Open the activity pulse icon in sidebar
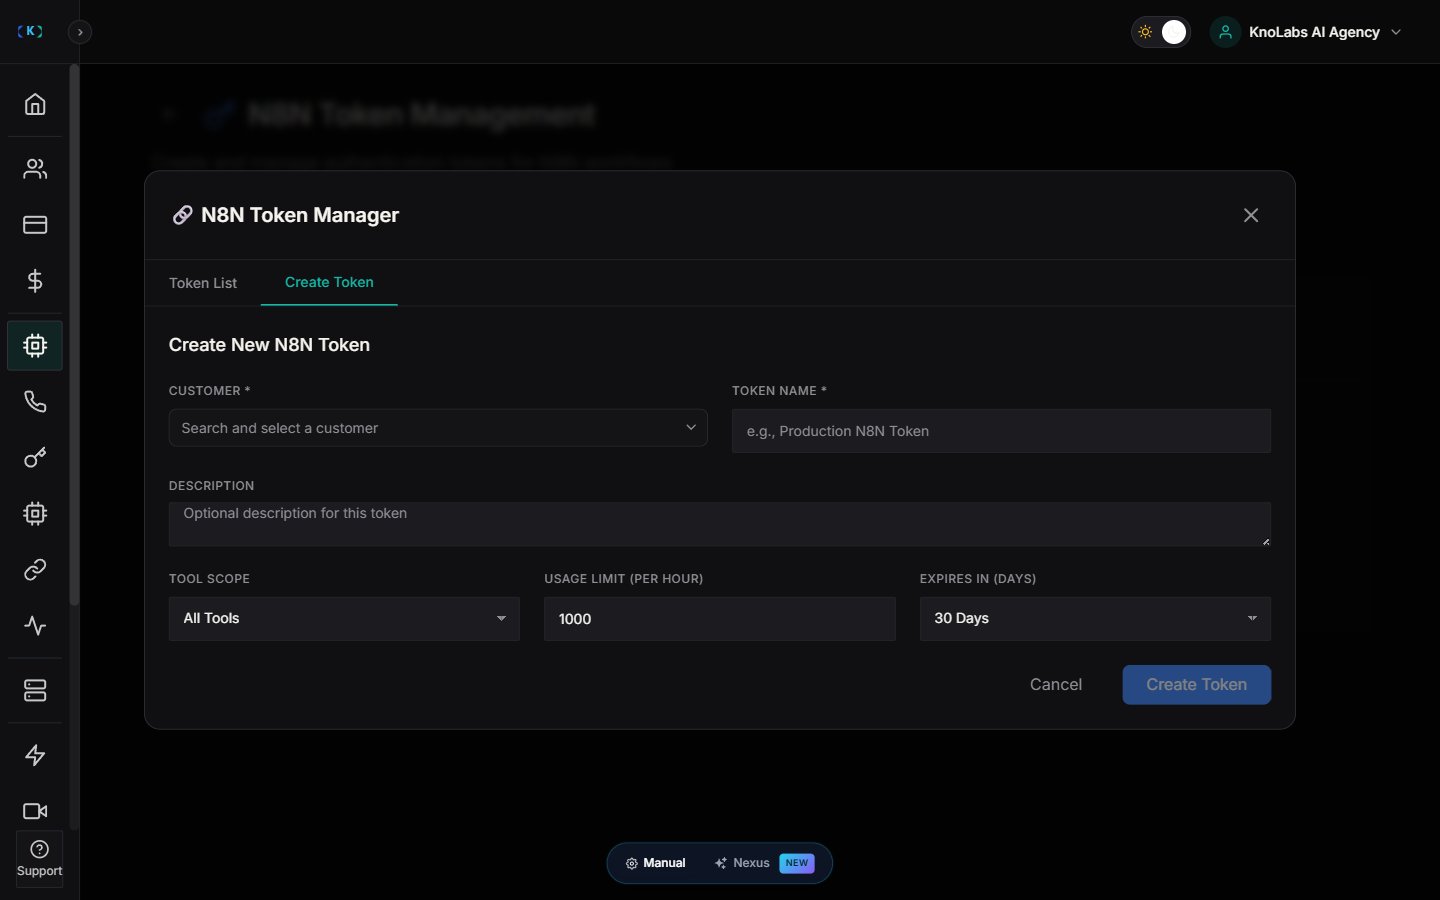Image resolution: width=1440 pixels, height=900 pixels. 35,626
